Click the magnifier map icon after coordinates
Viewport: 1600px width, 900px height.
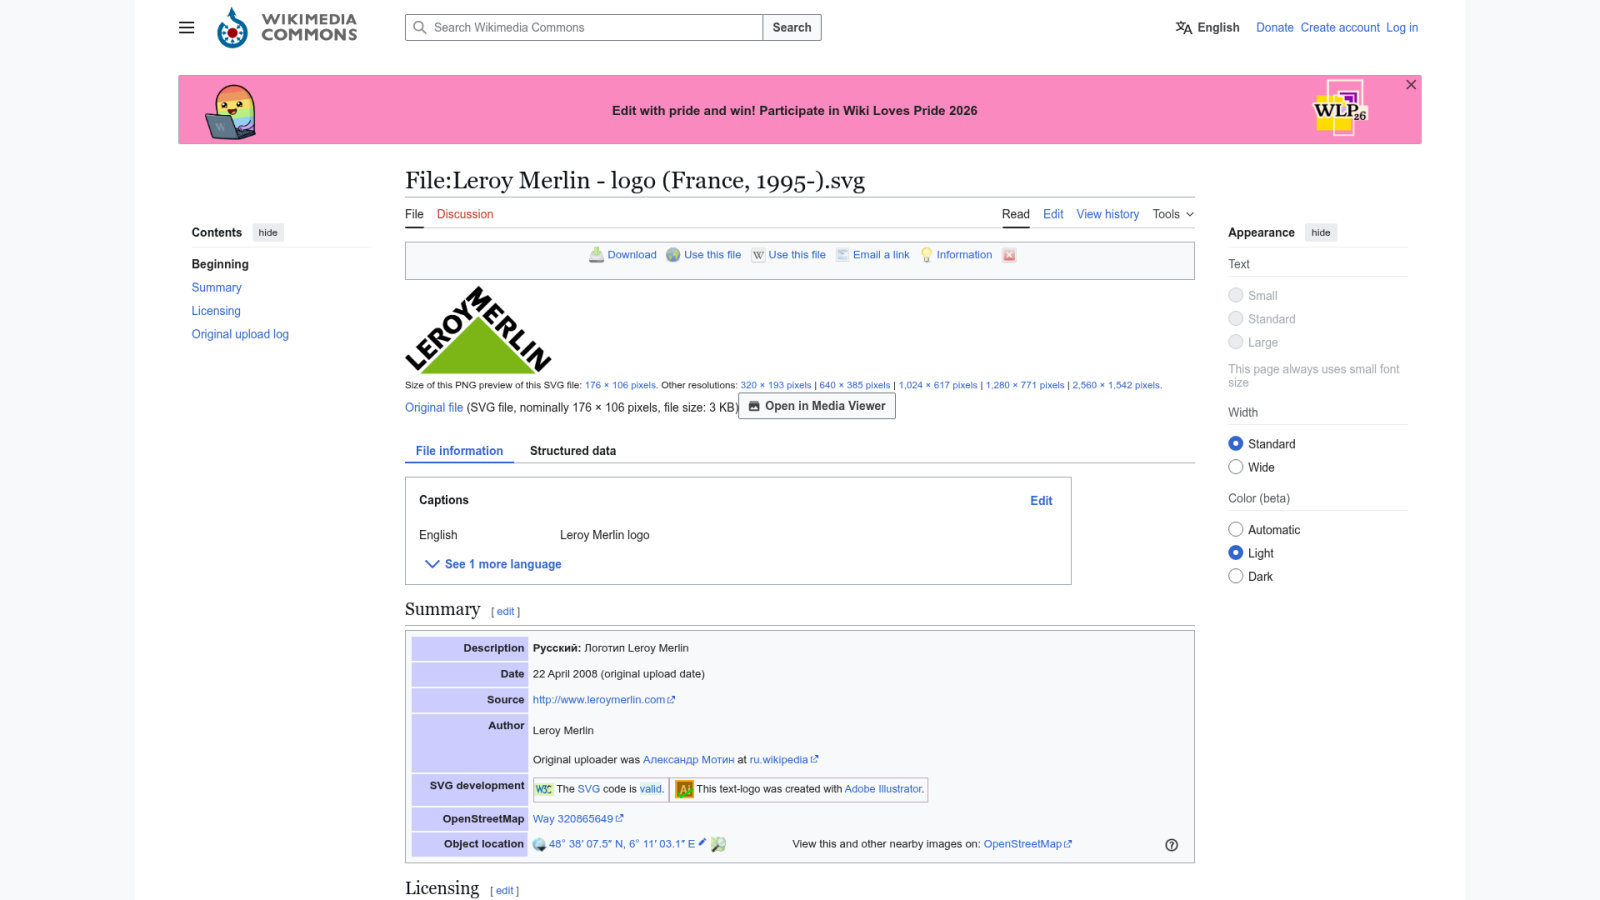point(718,845)
